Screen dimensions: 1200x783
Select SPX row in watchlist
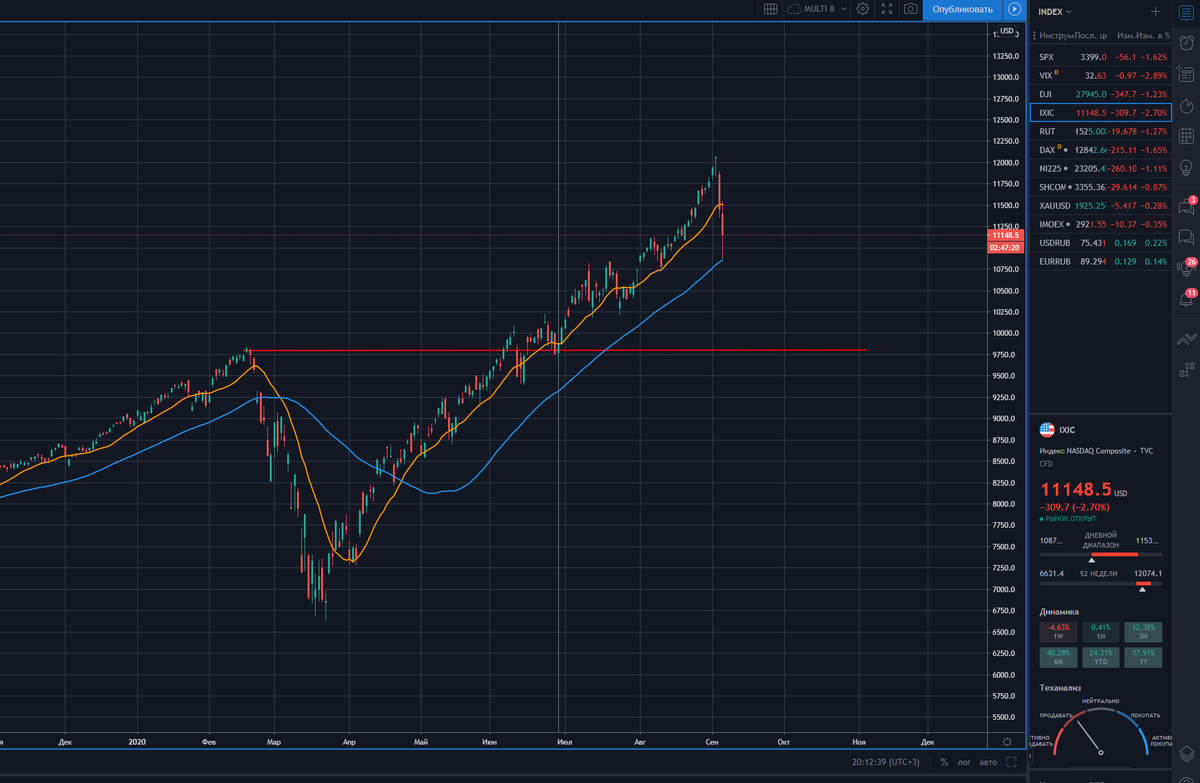coord(1100,57)
